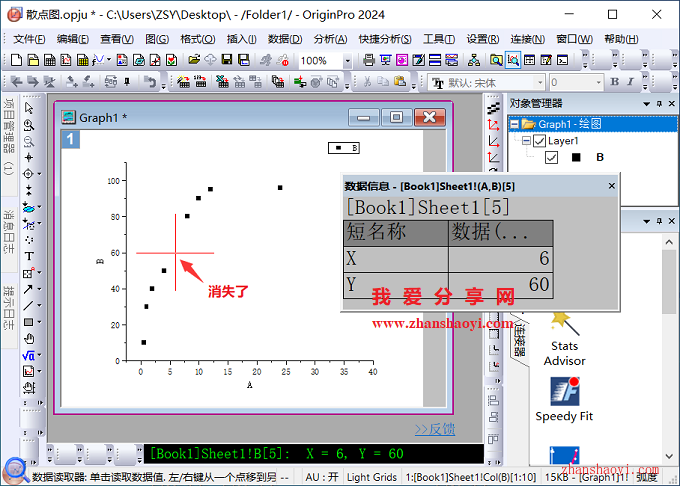Select the Graph1 - 绘图 tree item
Image resolution: width=680 pixels, height=486 pixels.
(569, 124)
